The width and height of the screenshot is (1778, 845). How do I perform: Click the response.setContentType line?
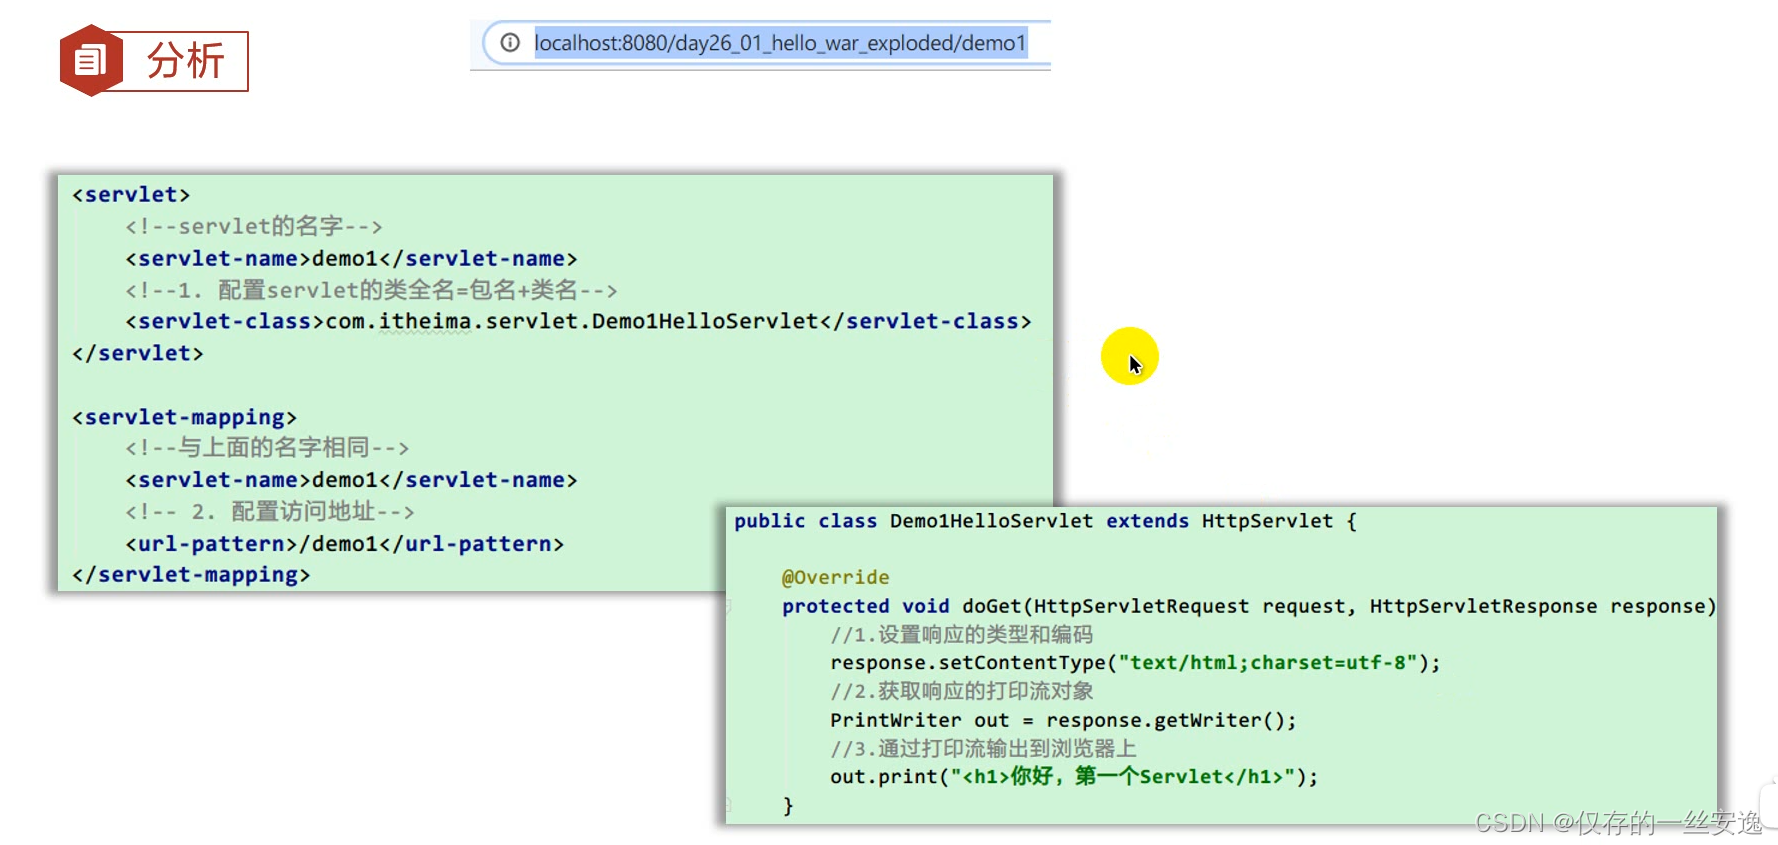coord(1135,663)
